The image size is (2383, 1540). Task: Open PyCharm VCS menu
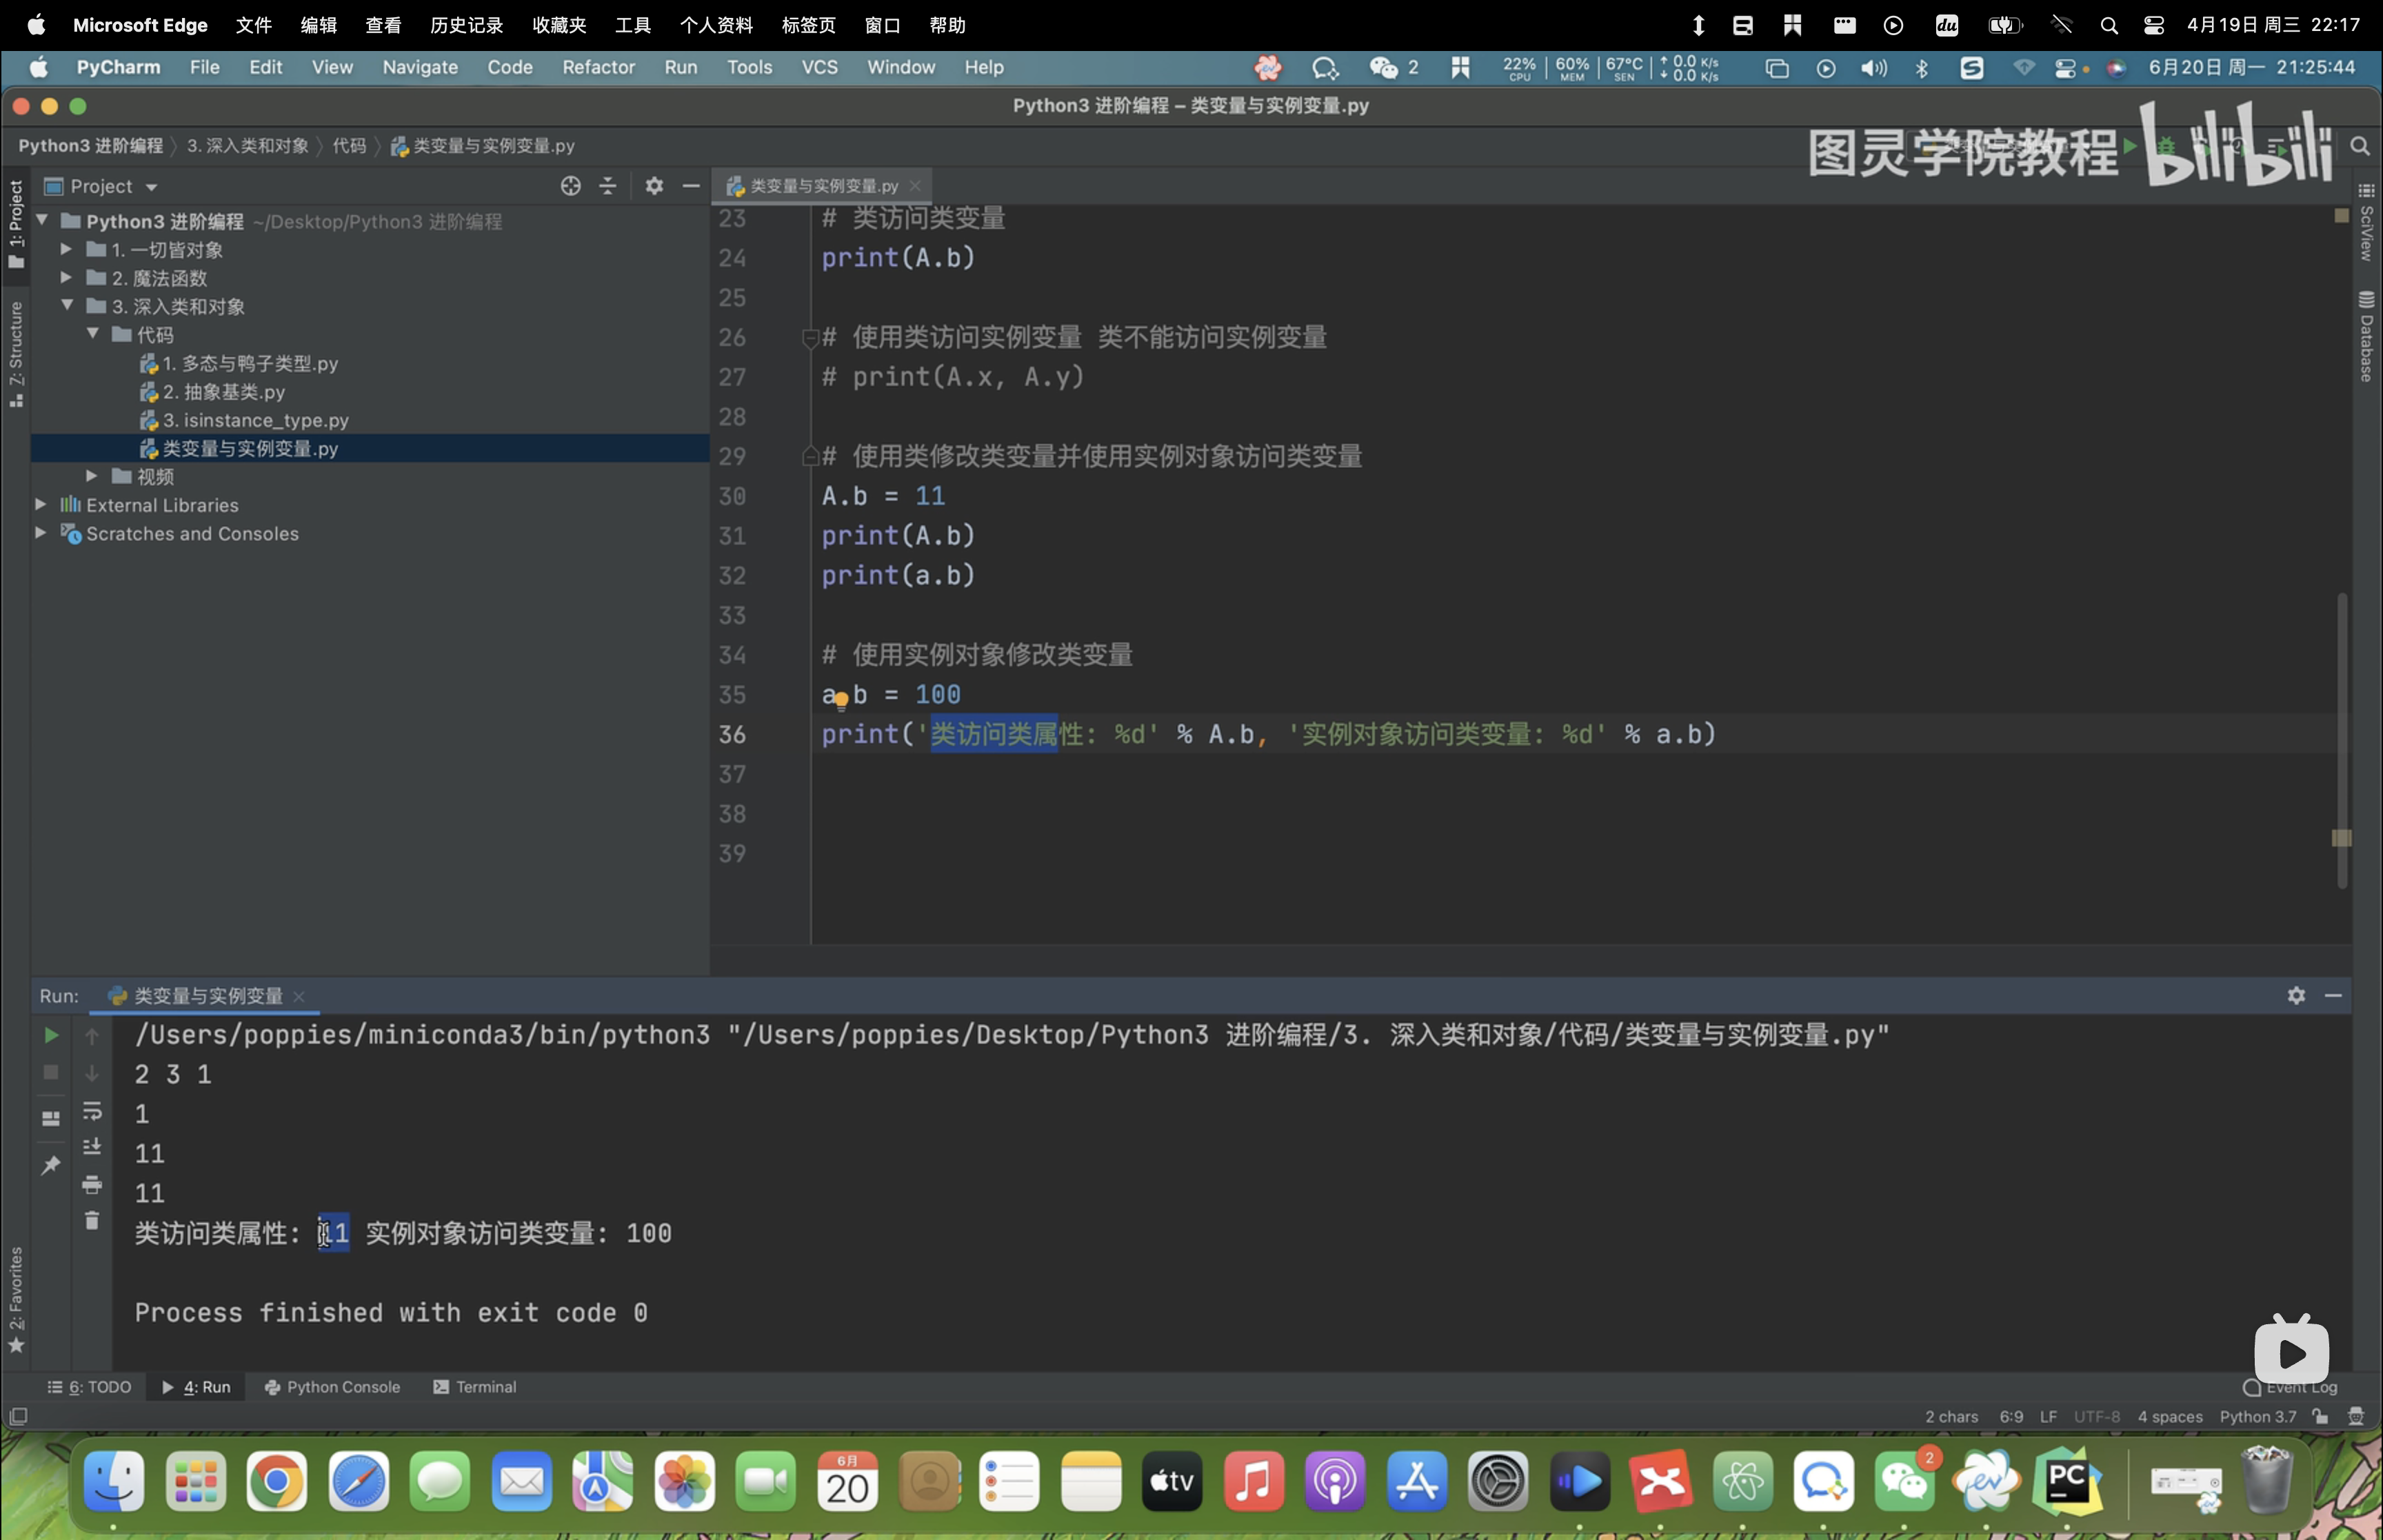click(819, 67)
